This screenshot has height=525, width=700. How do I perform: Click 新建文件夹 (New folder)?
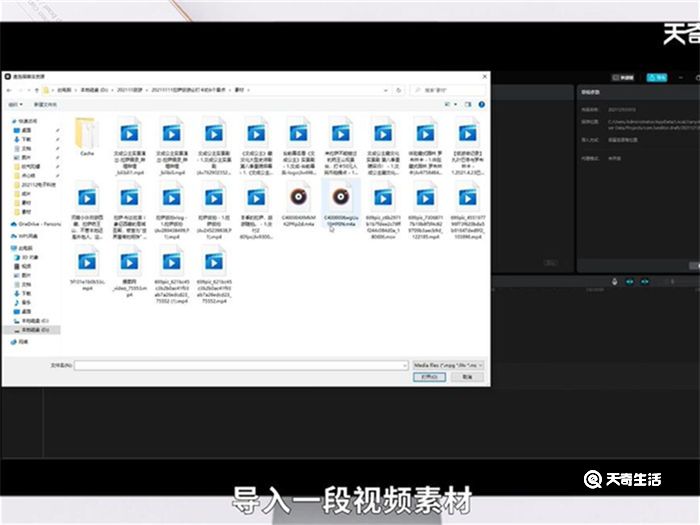(x=45, y=104)
